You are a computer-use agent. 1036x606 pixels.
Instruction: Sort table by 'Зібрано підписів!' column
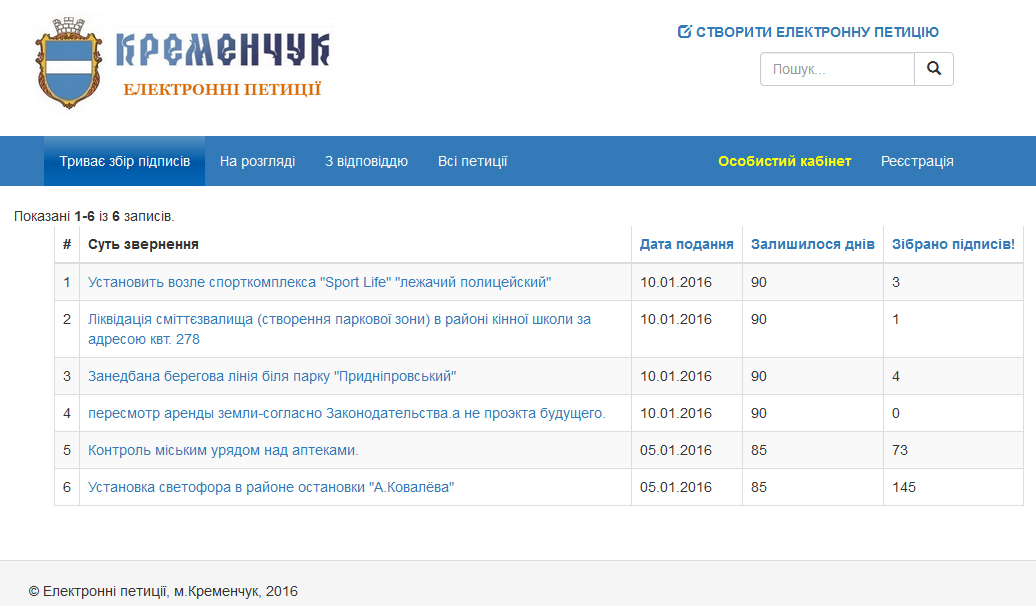point(952,244)
